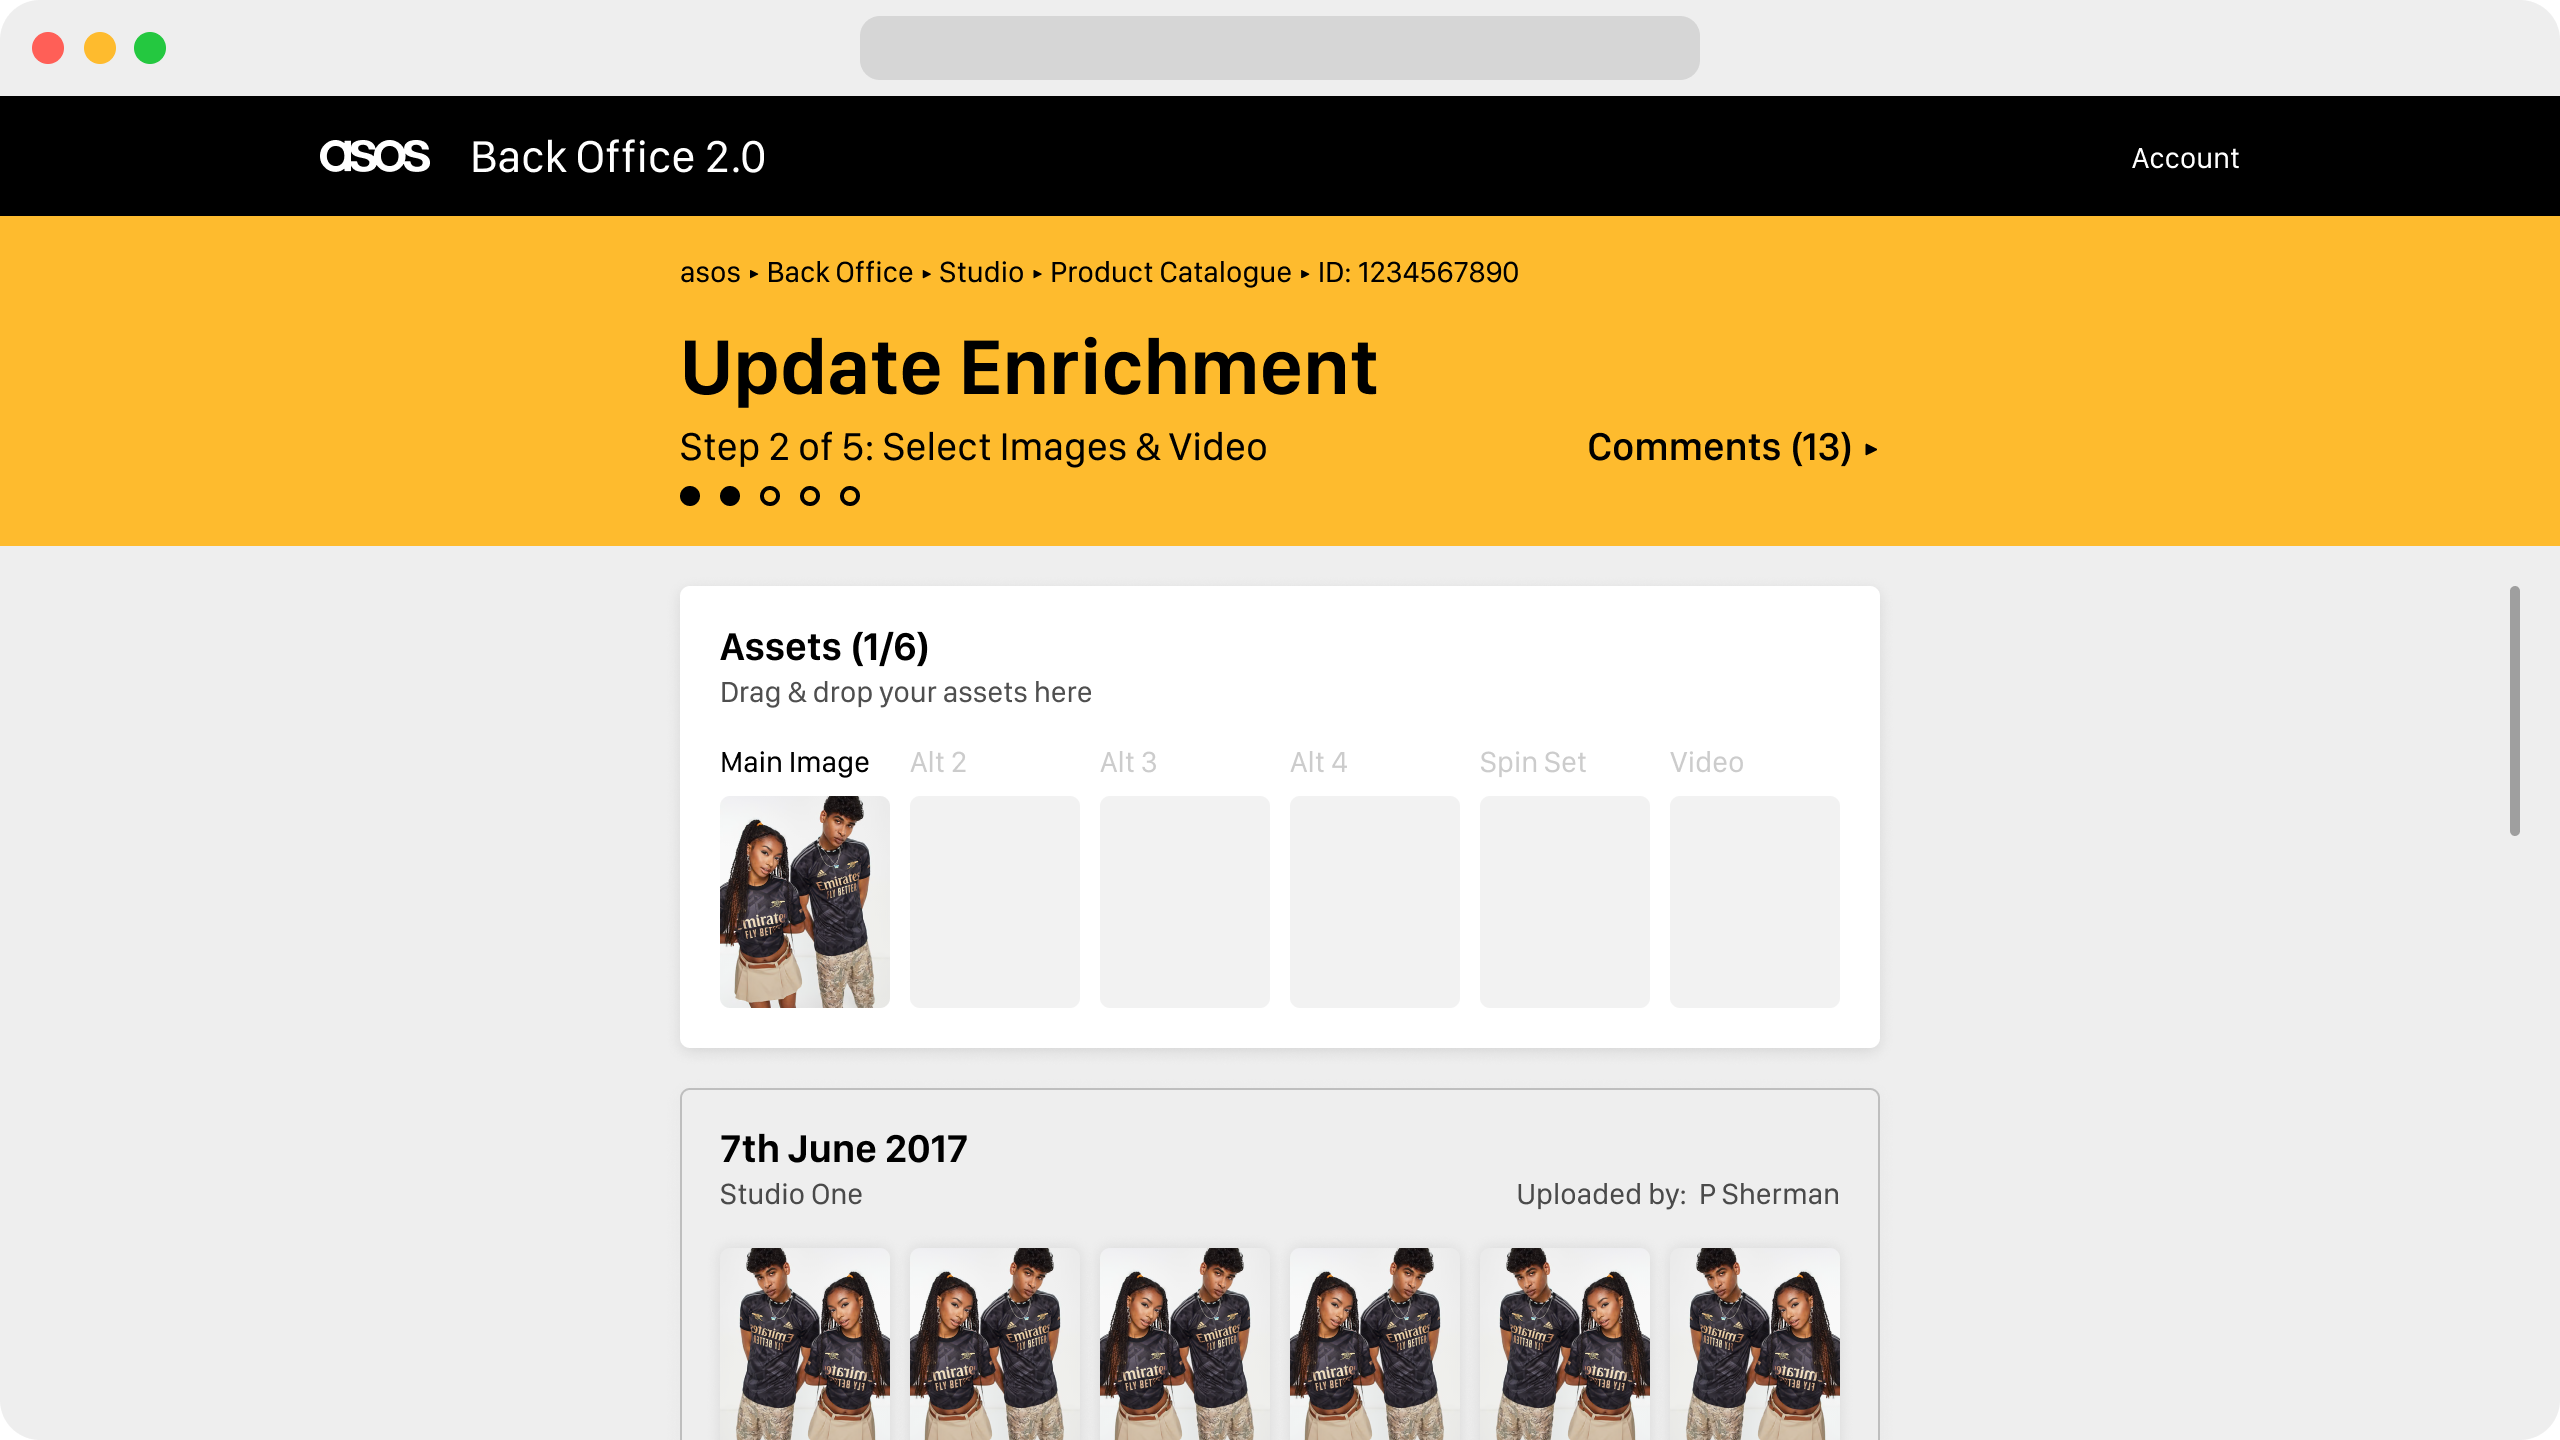
Task: Go to step four progress dot
Action: 810,496
